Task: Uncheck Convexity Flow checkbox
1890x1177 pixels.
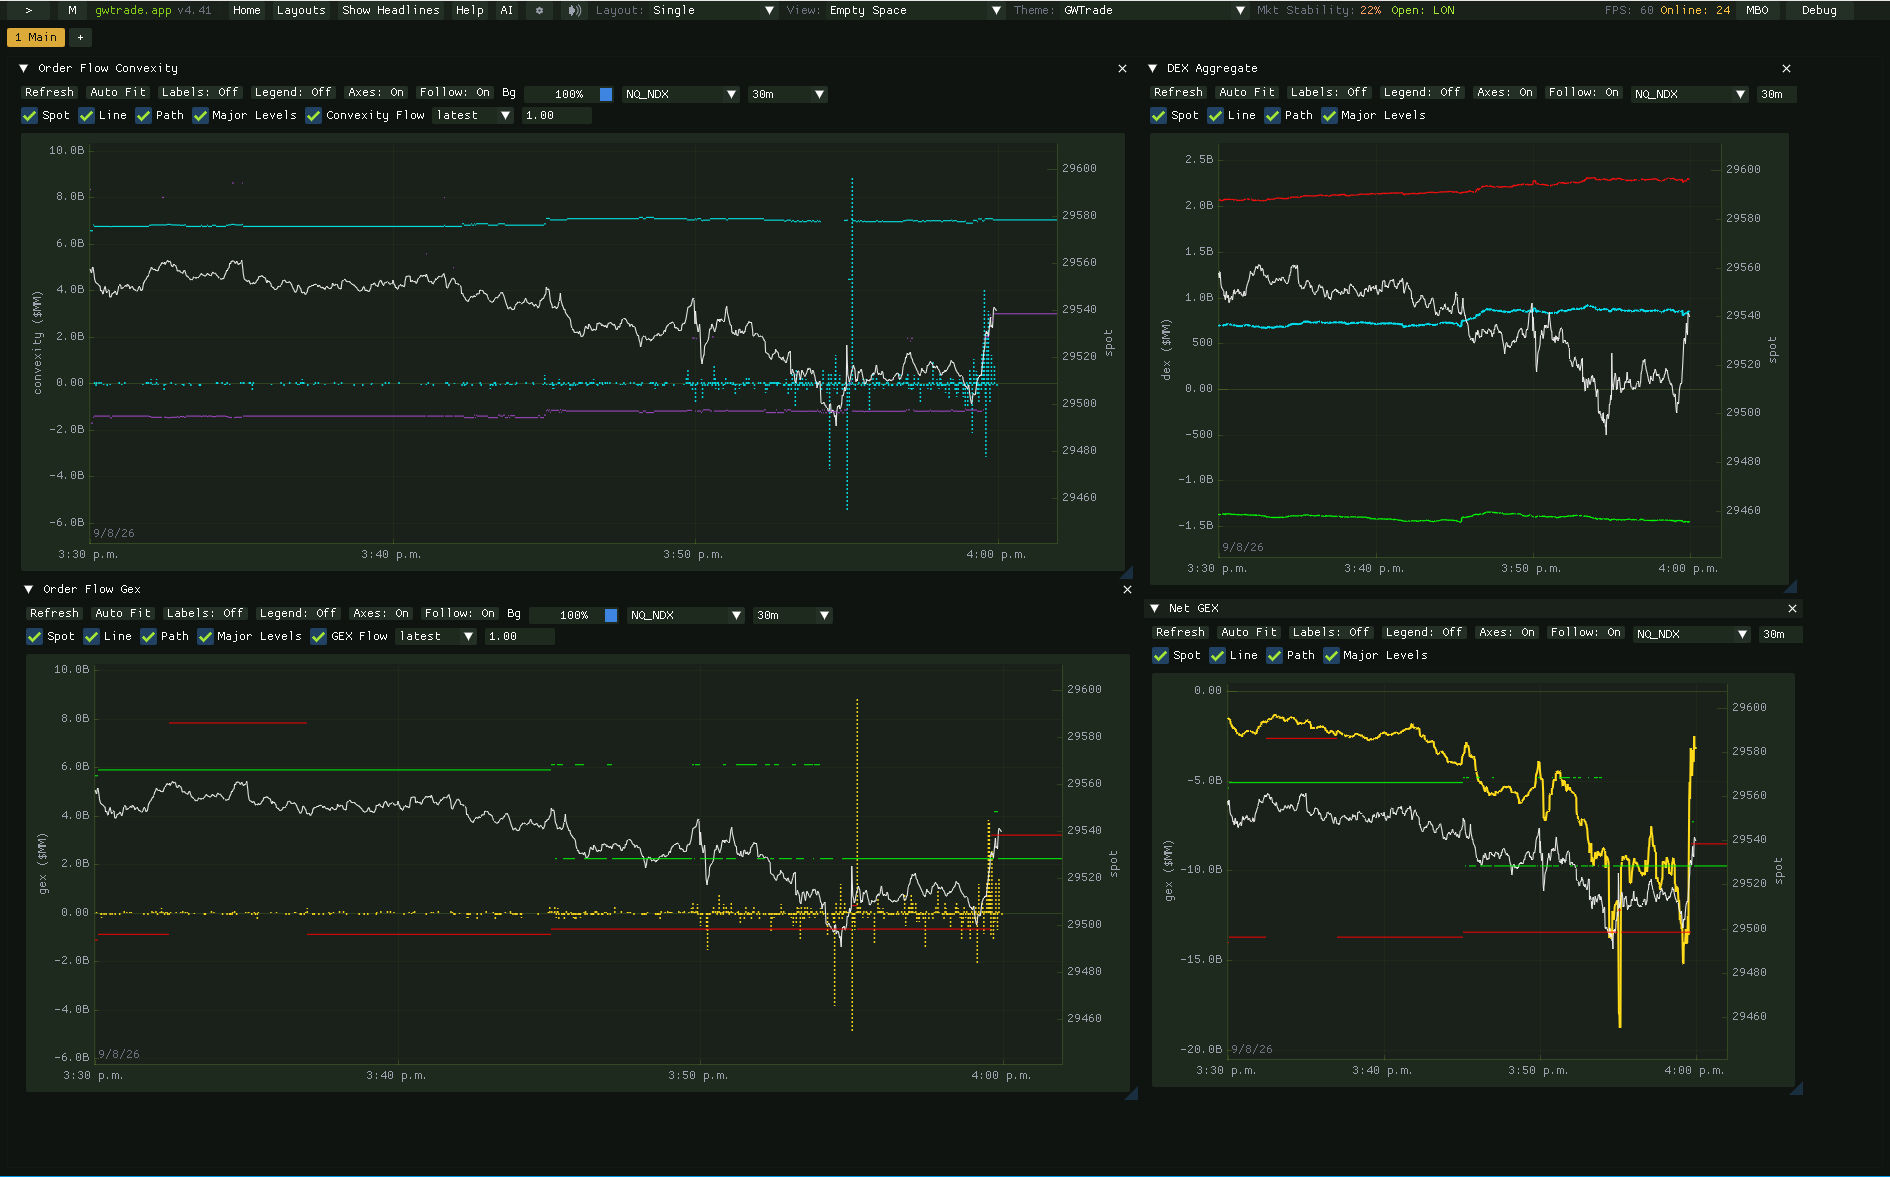Action: [x=314, y=116]
